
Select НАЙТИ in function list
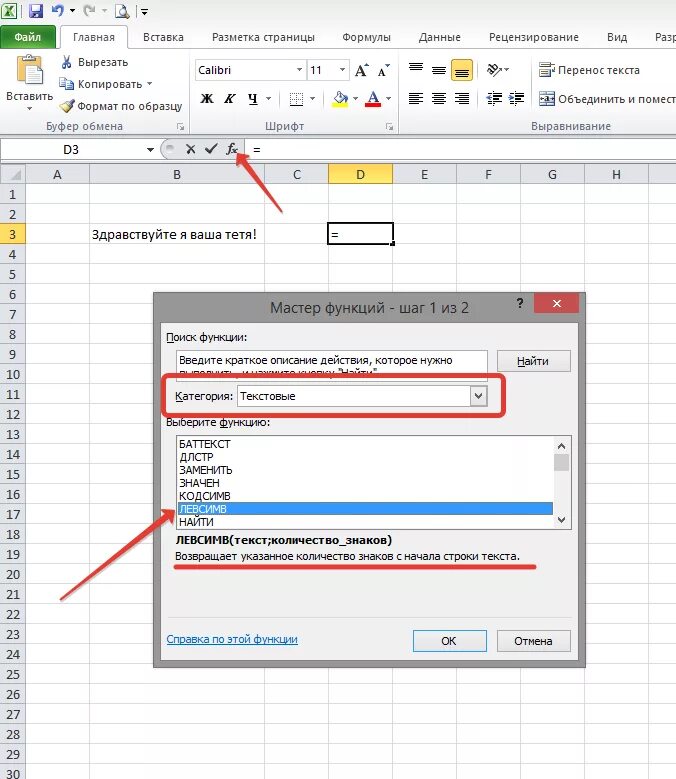365,522
